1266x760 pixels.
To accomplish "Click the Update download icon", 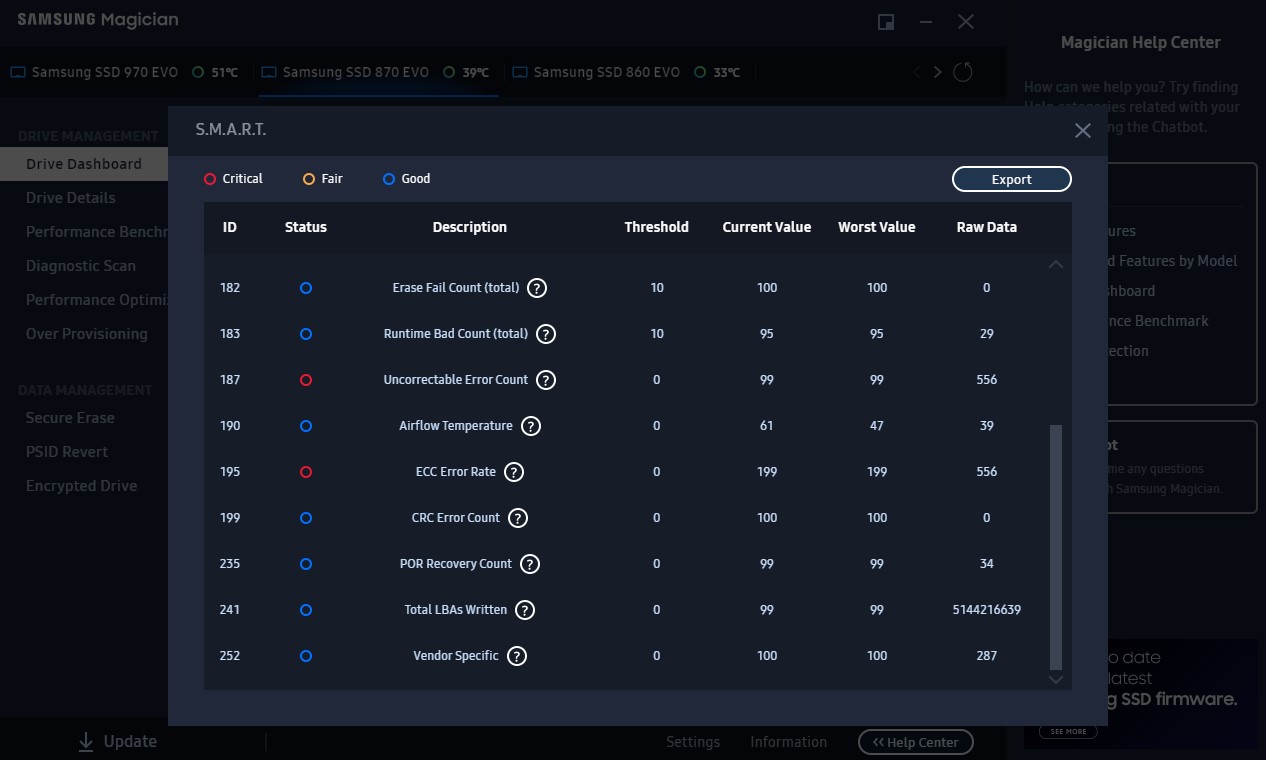I will (86, 741).
